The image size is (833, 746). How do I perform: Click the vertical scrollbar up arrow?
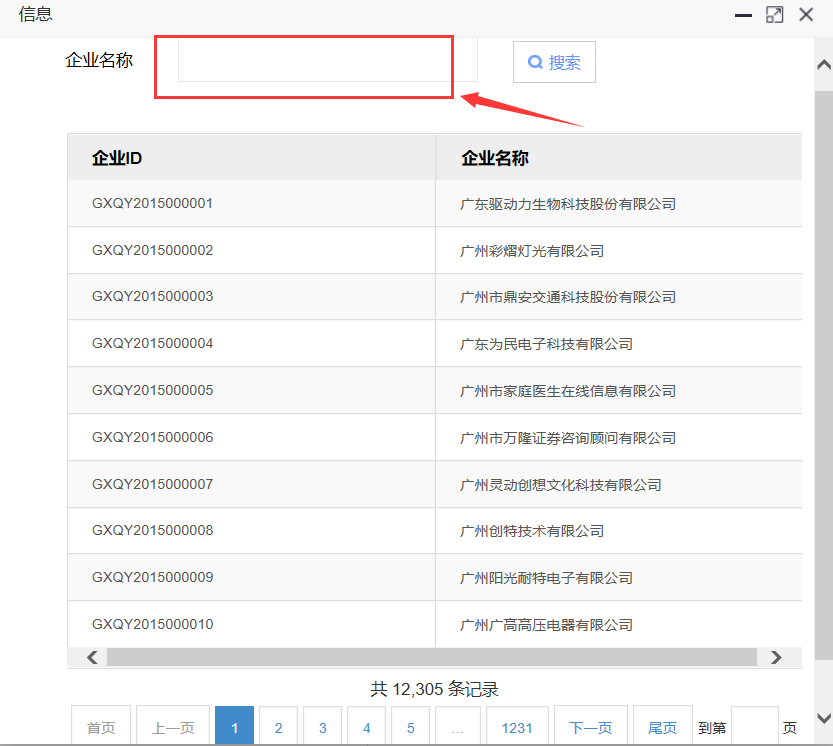(x=824, y=65)
